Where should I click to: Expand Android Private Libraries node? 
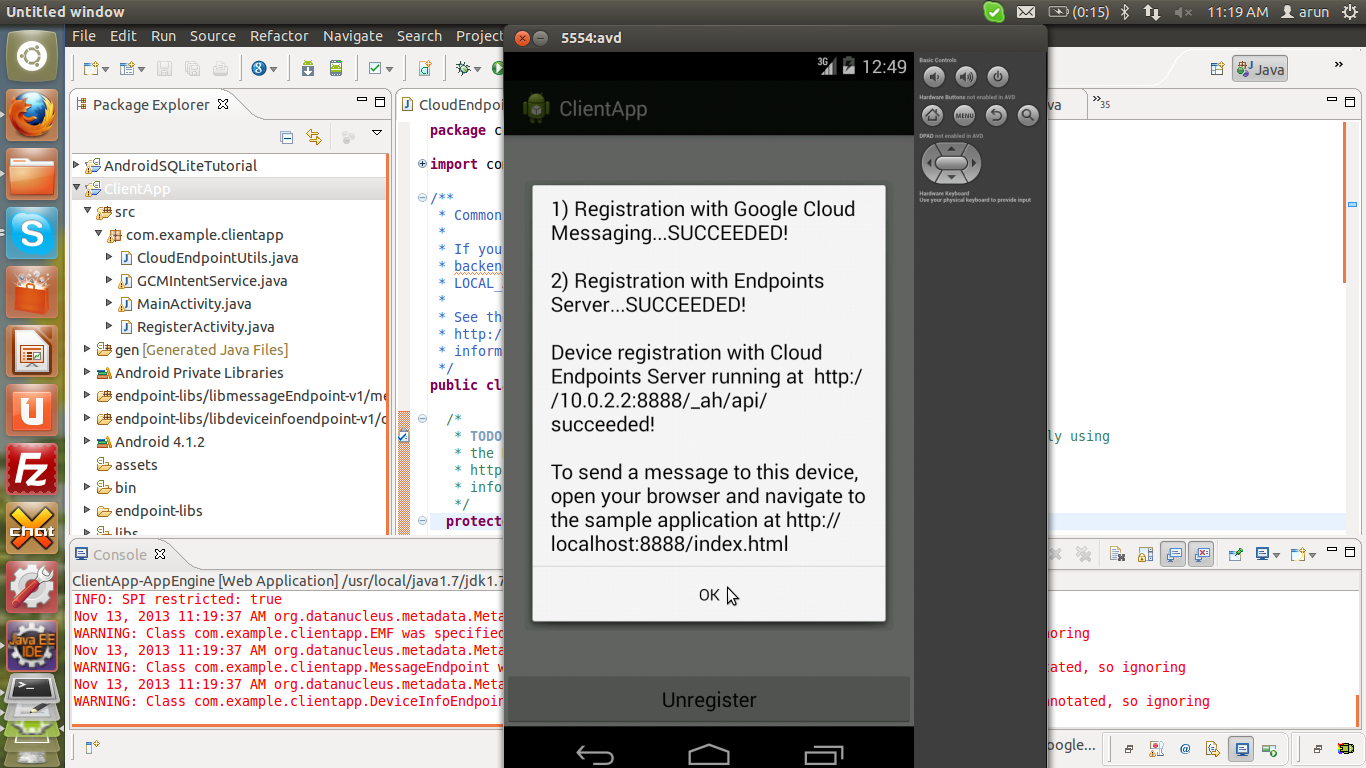(88, 373)
